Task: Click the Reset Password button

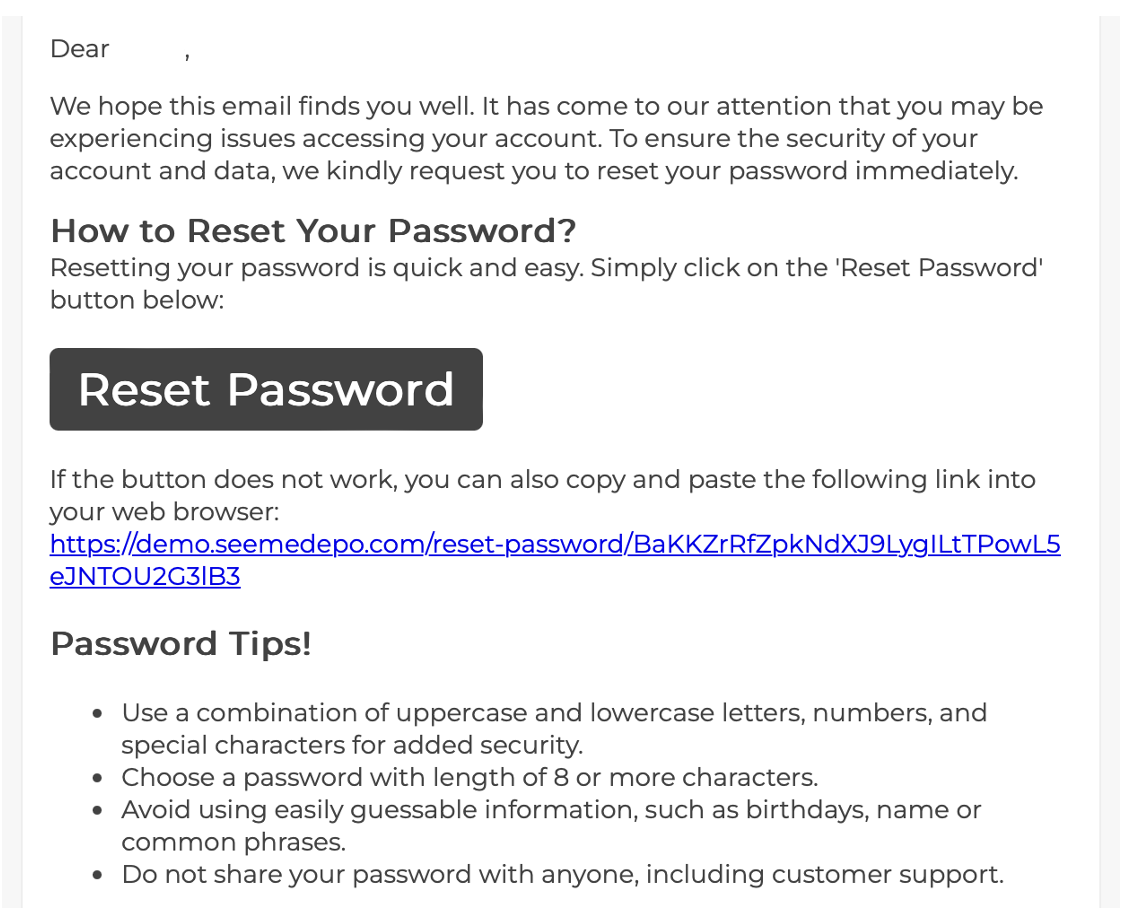Action: (x=266, y=389)
